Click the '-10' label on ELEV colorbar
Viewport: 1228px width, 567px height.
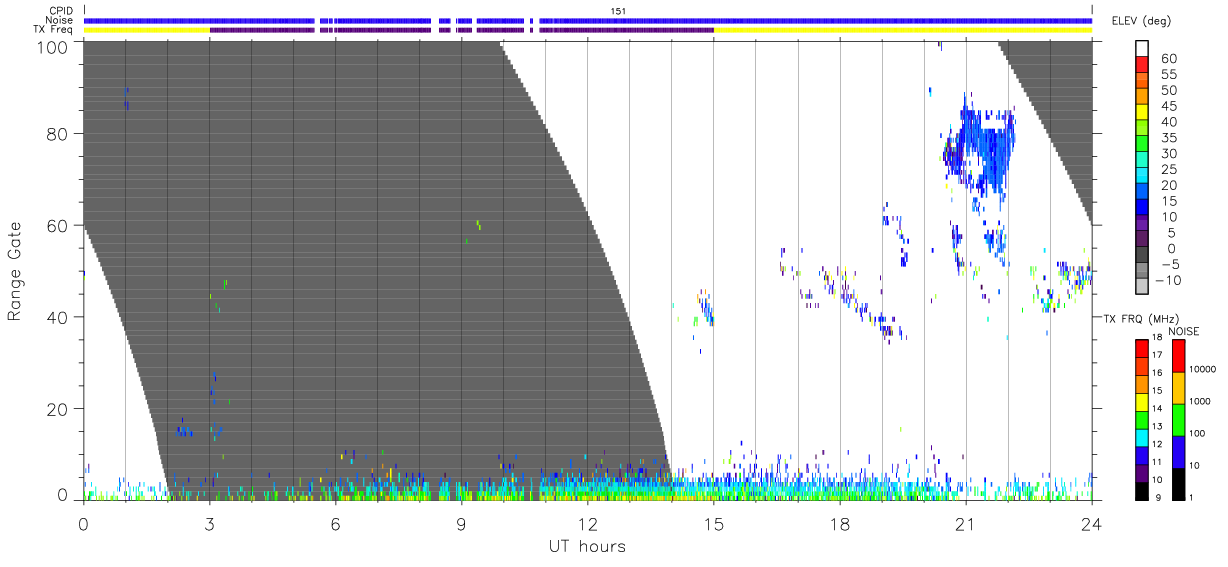click(x=1170, y=281)
